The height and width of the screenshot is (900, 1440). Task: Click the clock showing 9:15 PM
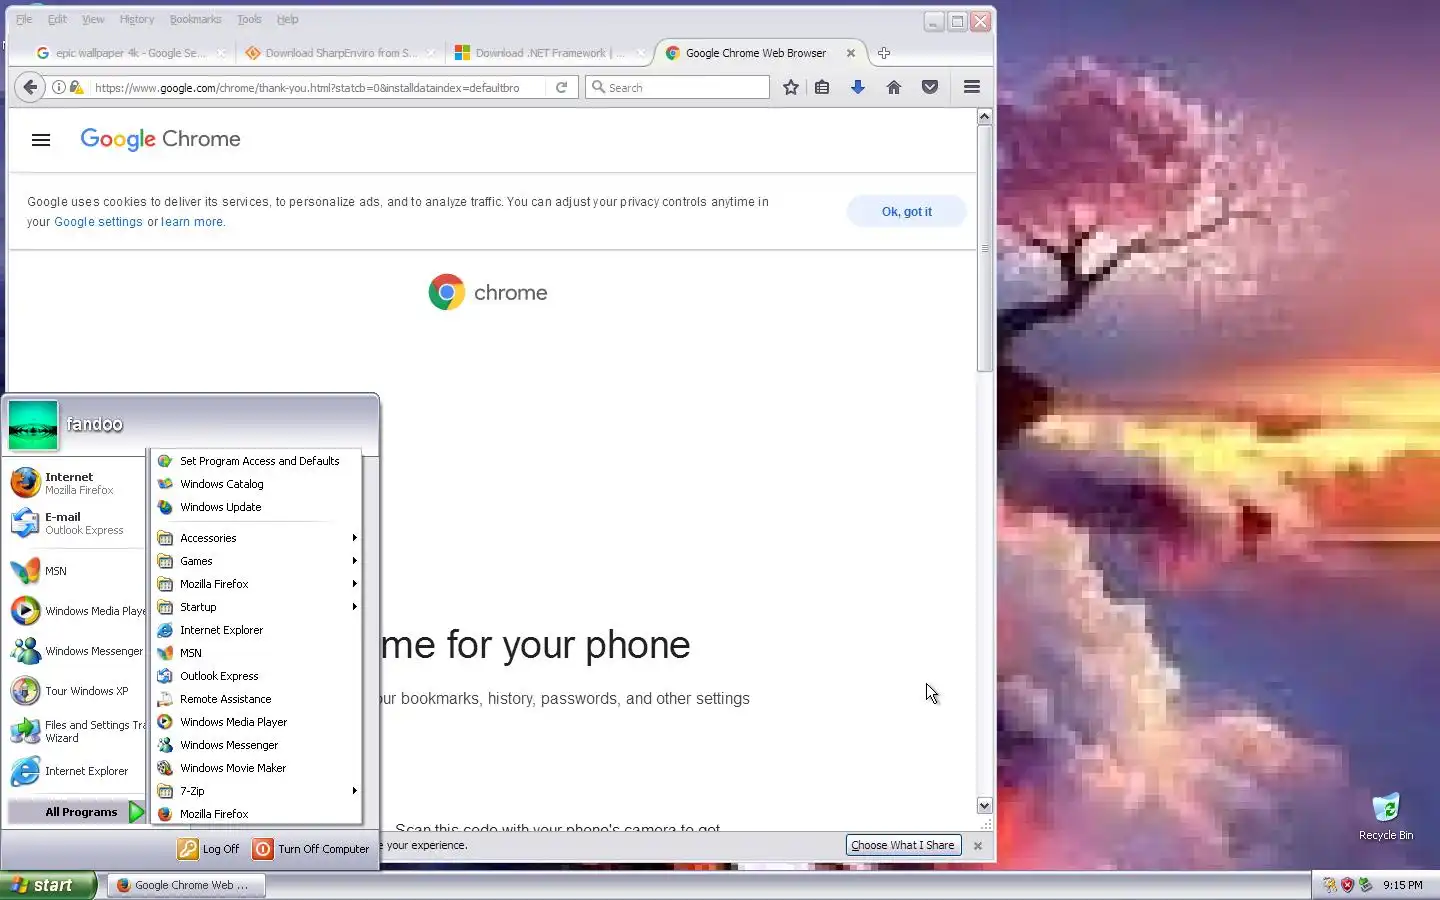[1403, 885]
